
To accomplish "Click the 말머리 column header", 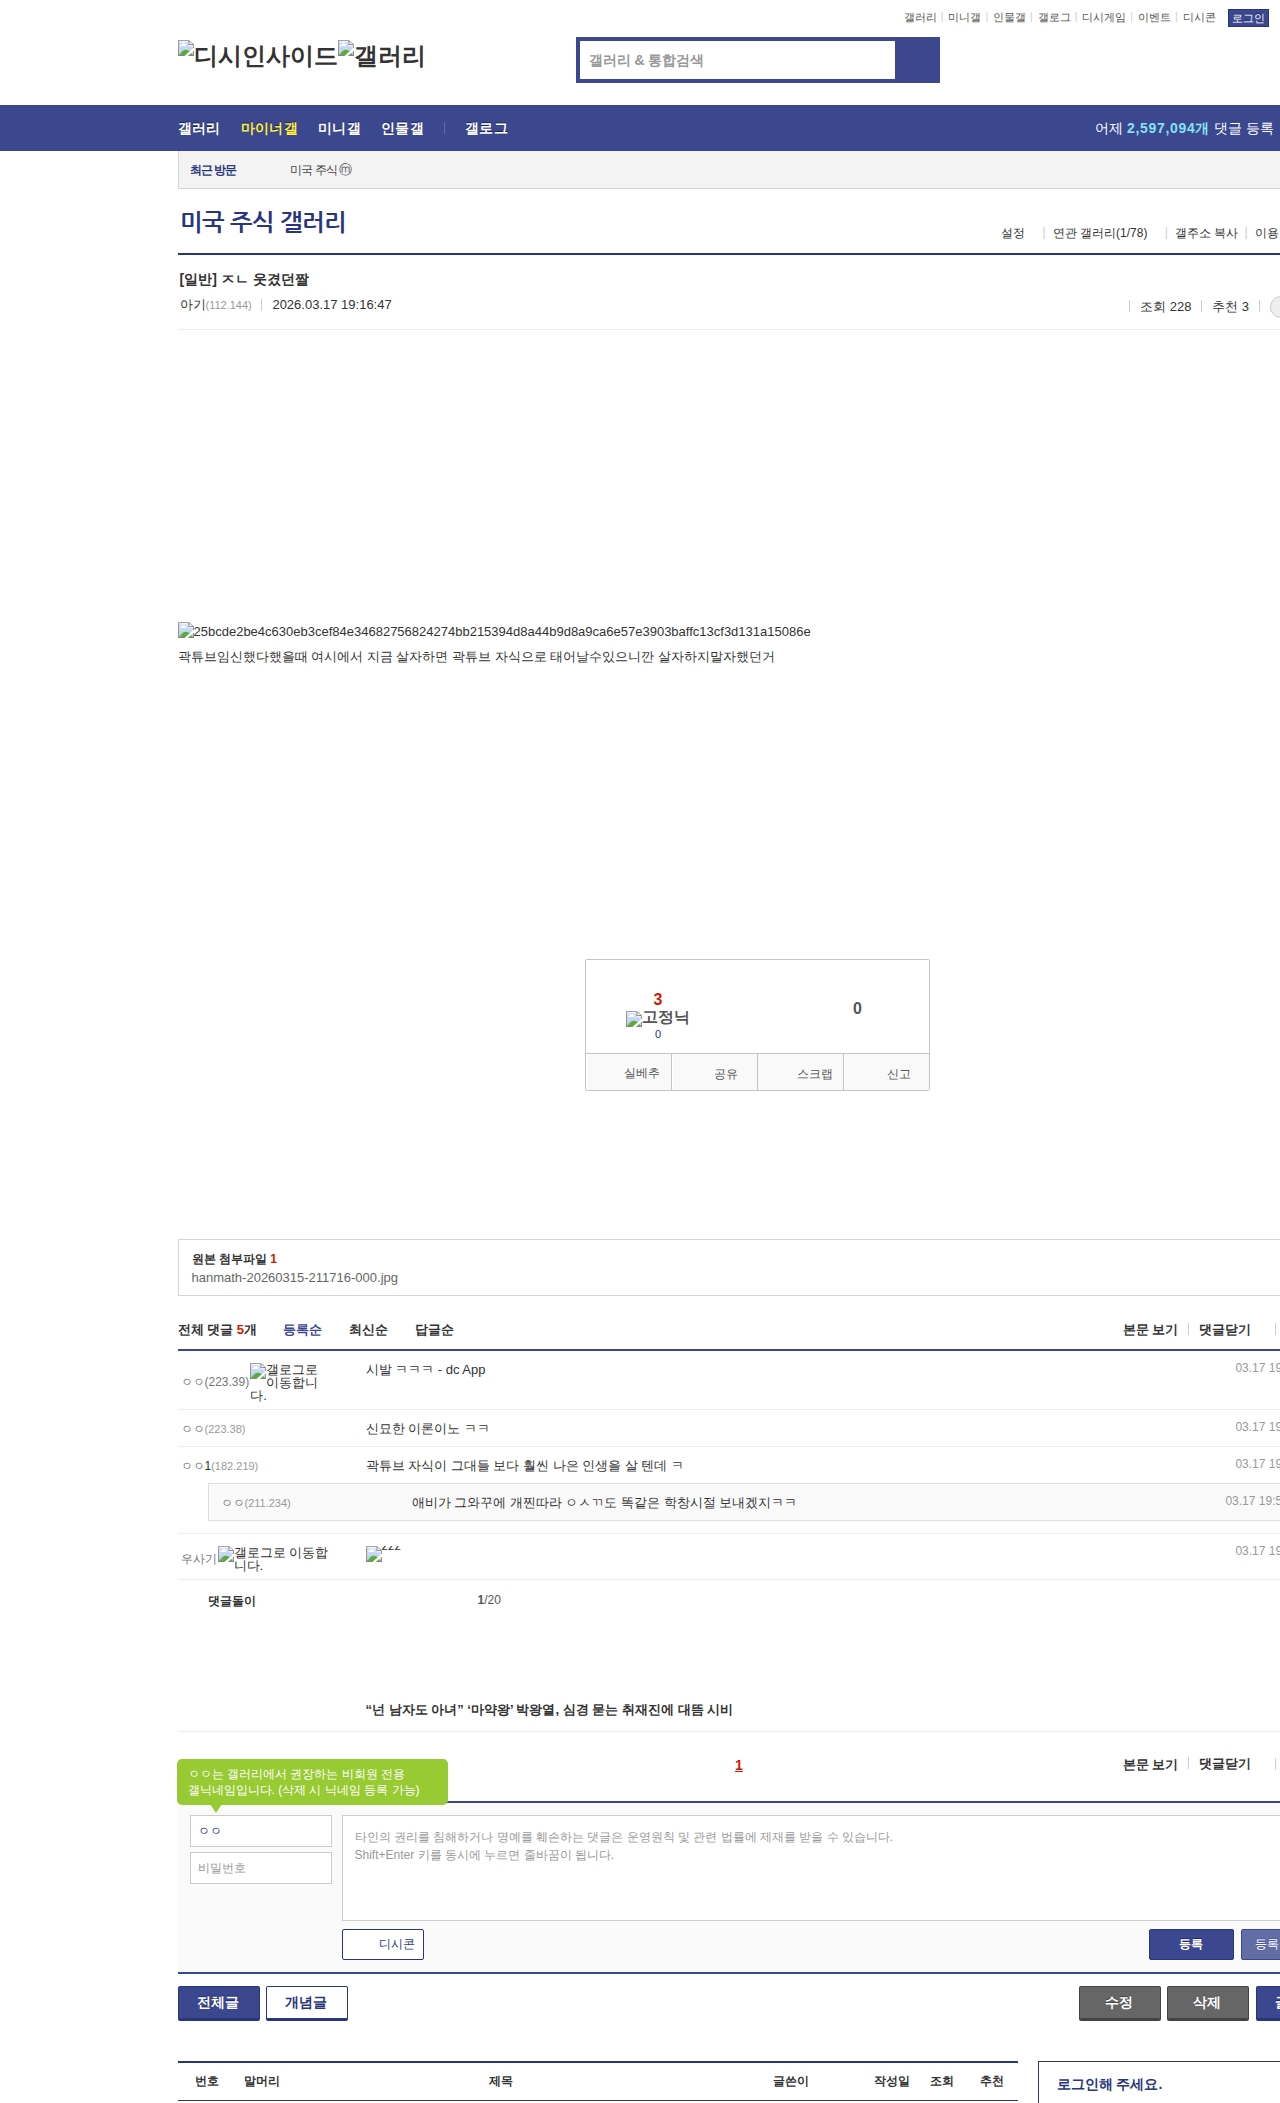I will (262, 2081).
